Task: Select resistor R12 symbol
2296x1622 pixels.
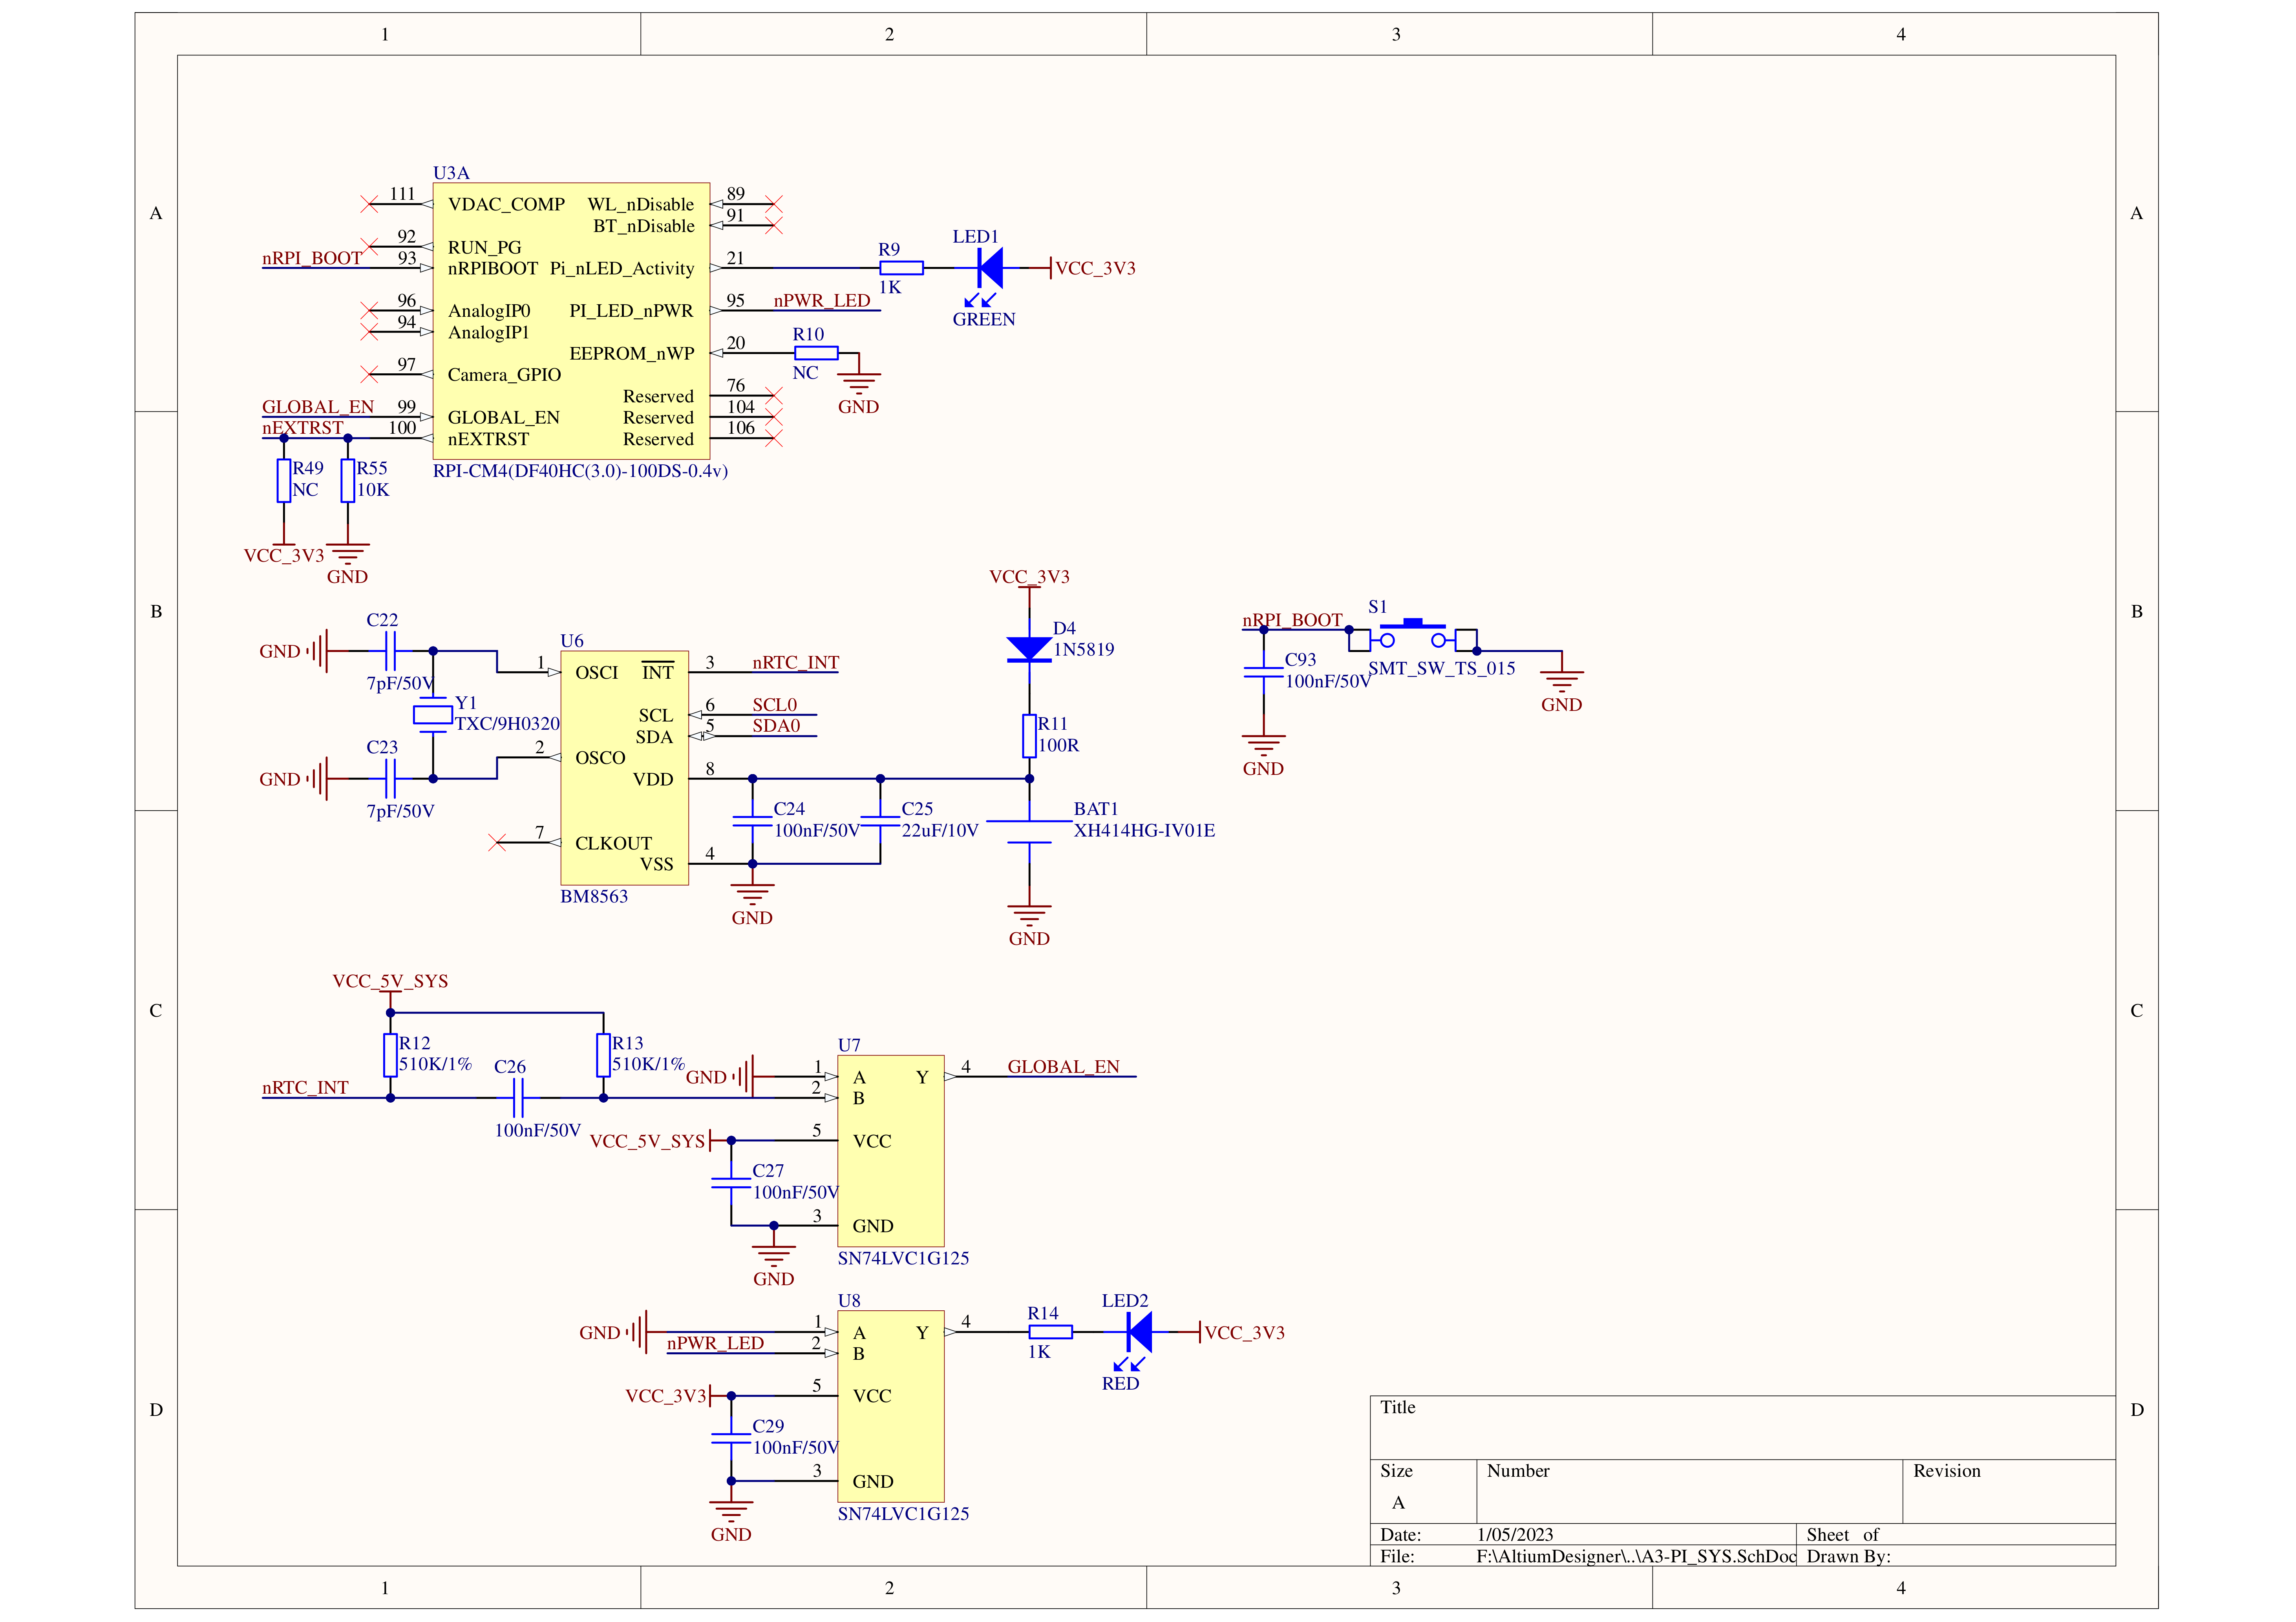Action: point(390,1055)
